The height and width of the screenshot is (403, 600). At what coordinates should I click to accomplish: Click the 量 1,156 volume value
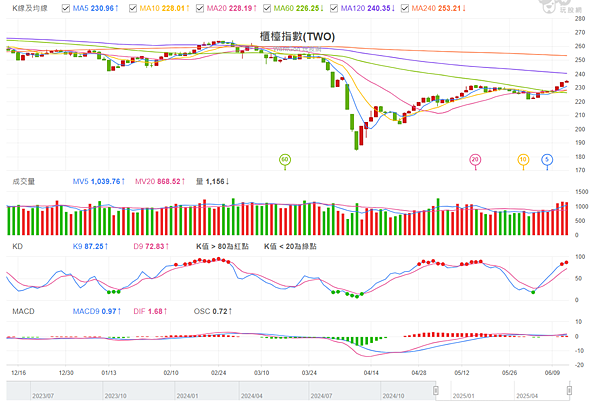pyautogui.click(x=212, y=181)
